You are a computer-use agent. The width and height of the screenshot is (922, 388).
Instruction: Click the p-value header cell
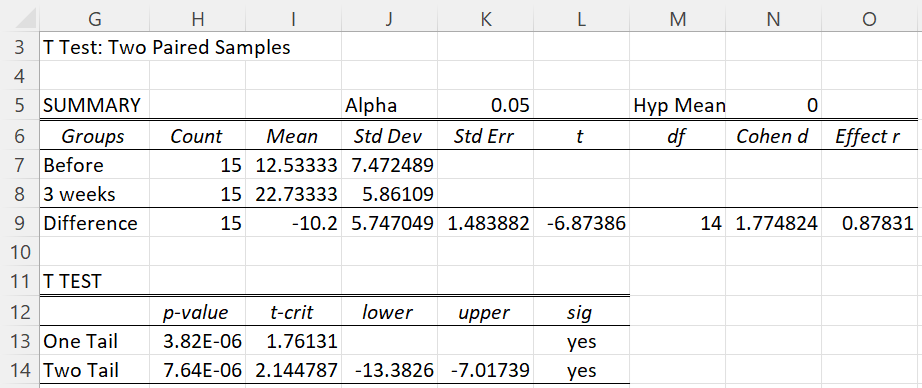[x=198, y=312]
